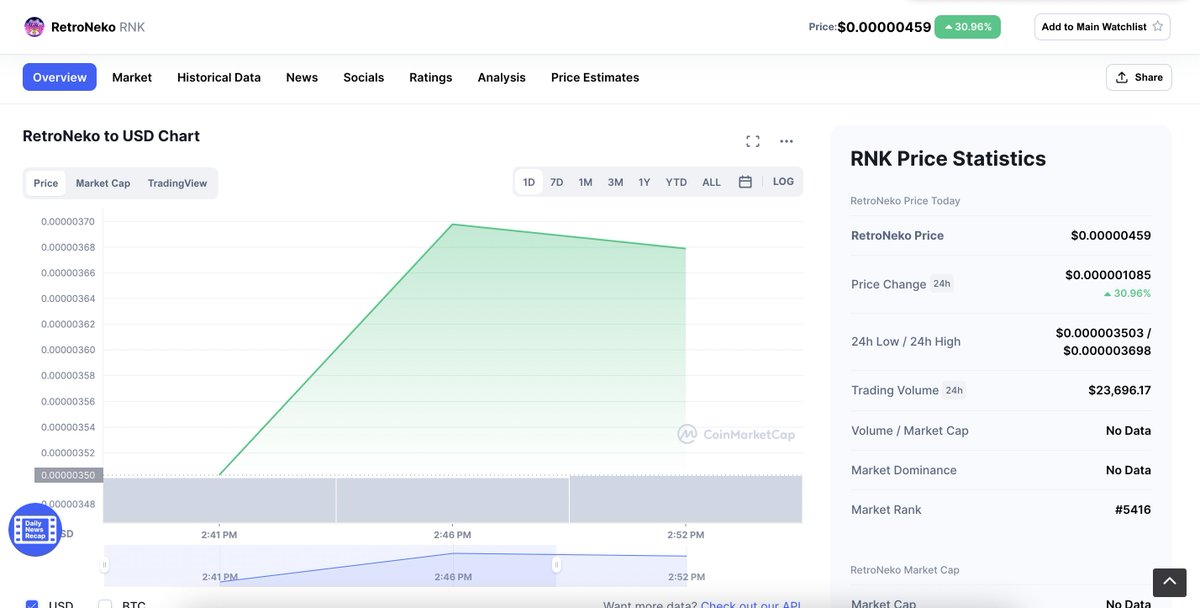Select the 1Y time range
This screenshot has width=1200, height=608.
coord(645,182)
